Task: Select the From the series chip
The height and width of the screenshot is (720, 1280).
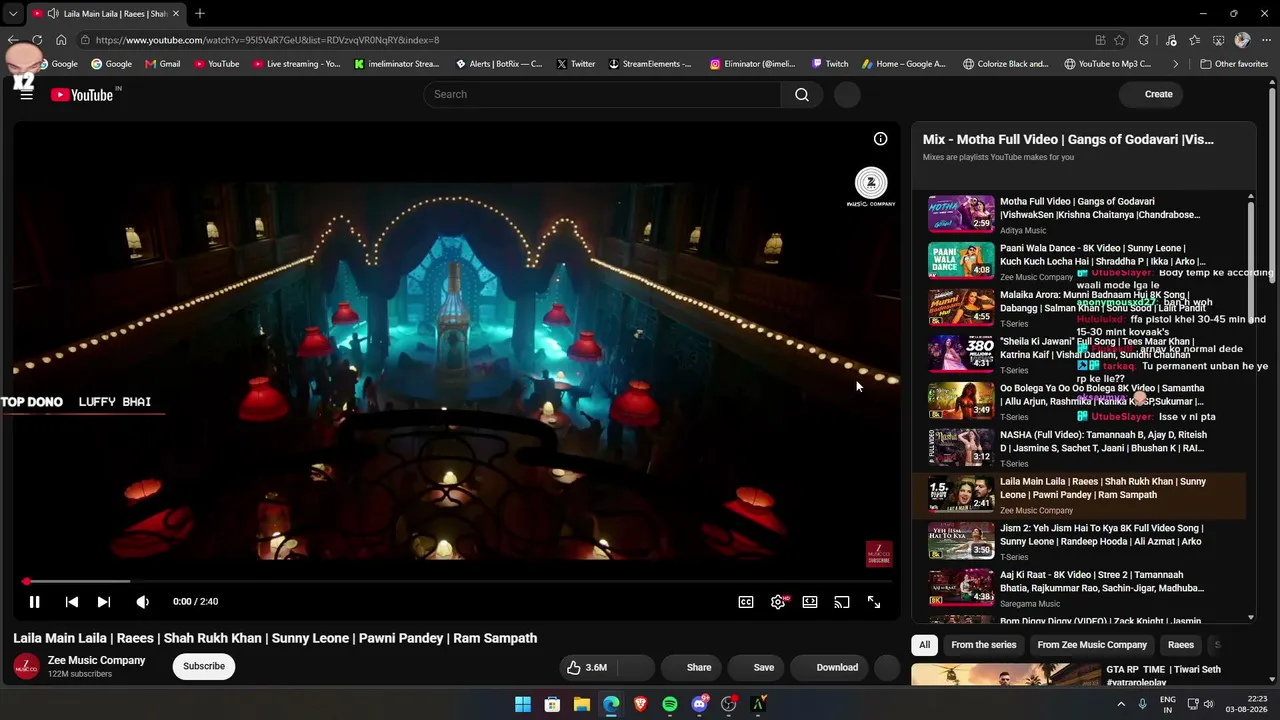Action: click(x=983, y=645)
